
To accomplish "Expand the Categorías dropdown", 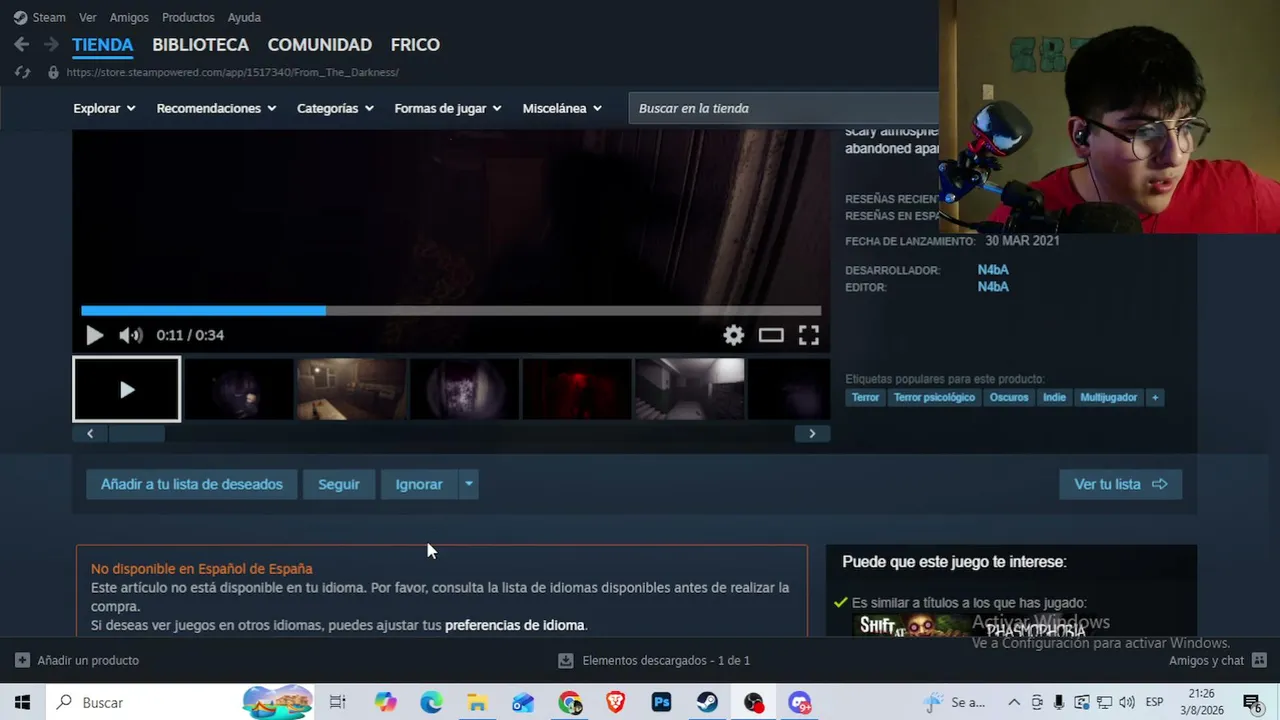I will tap(335, 108).
